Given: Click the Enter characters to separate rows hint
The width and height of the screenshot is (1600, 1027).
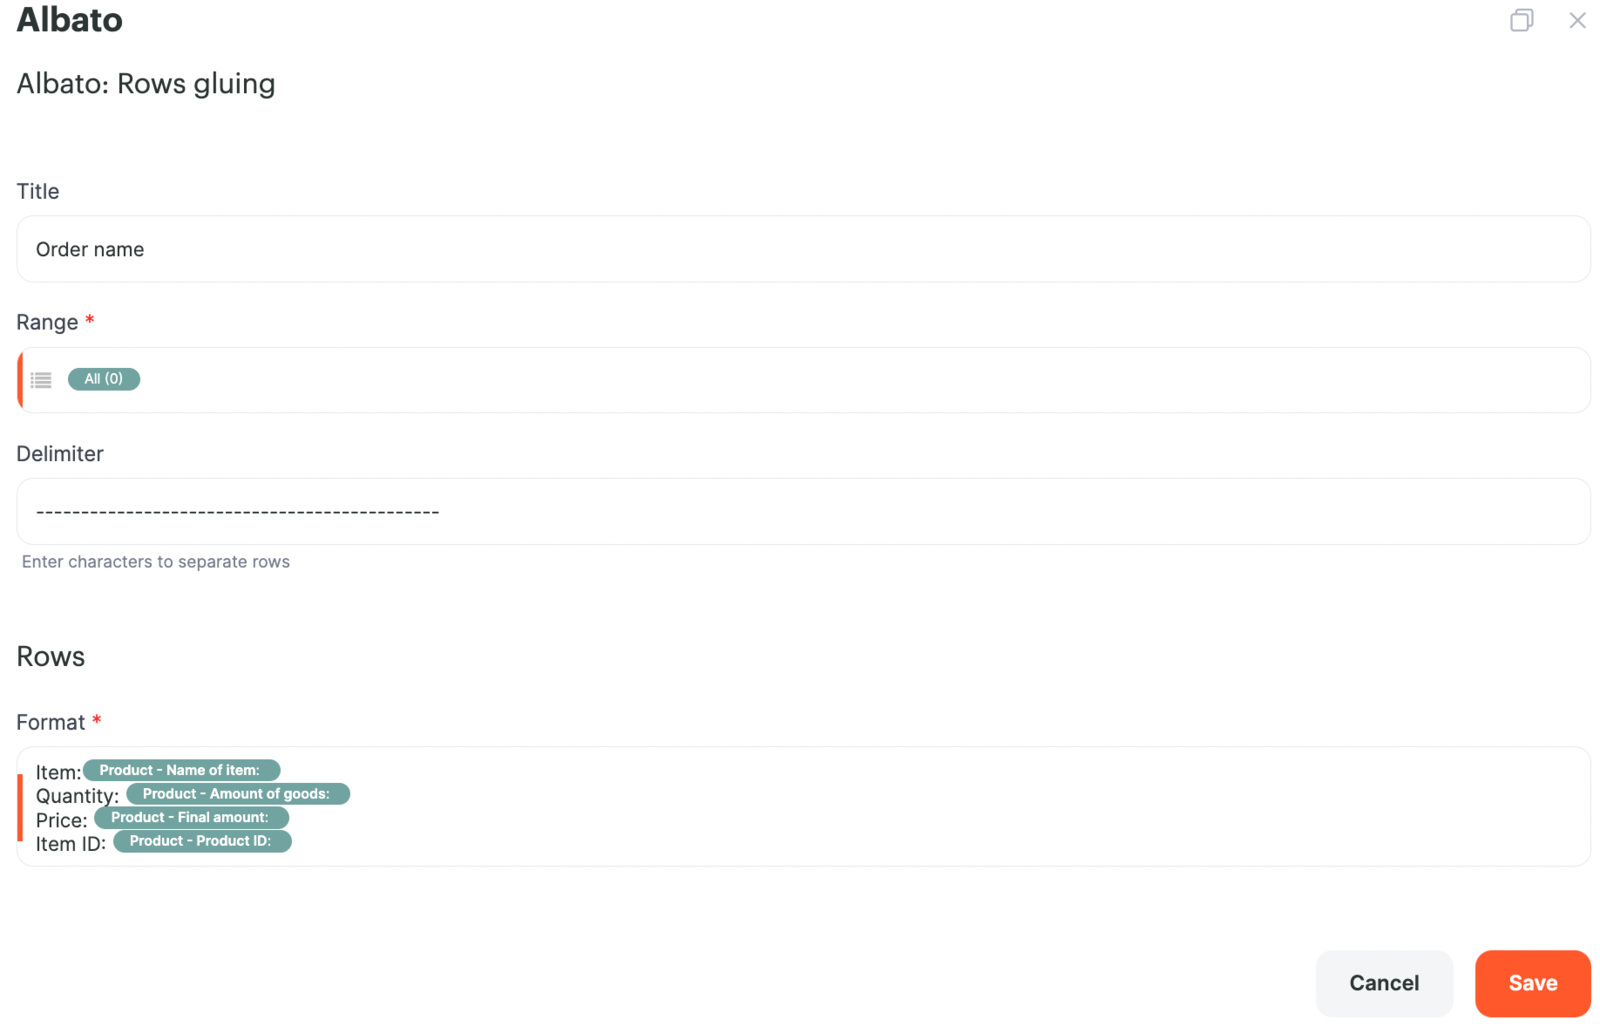Looking at the screenshot, I should tap(156, 562).
